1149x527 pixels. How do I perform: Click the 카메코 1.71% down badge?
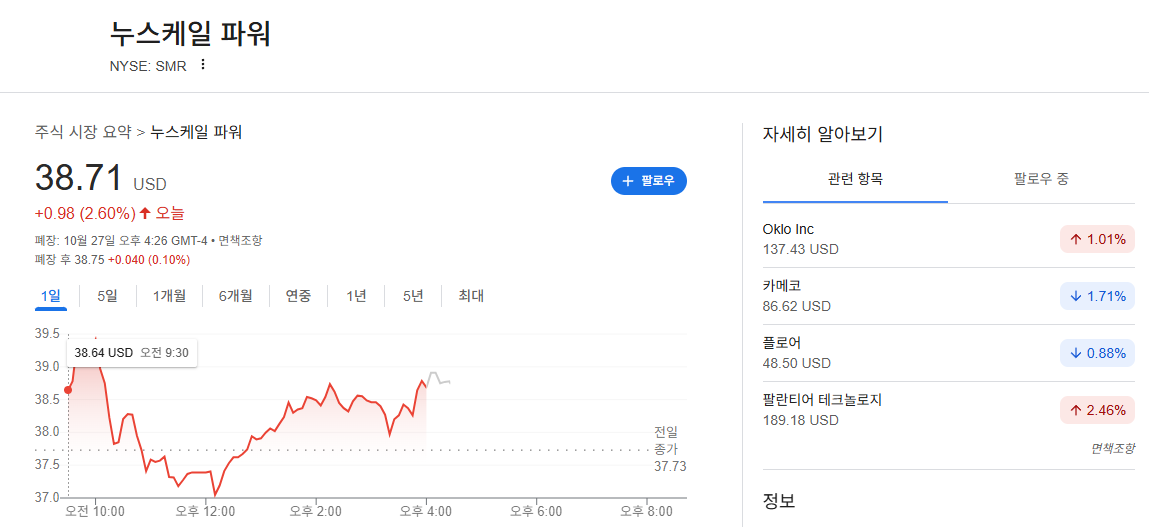(1097, 296)
